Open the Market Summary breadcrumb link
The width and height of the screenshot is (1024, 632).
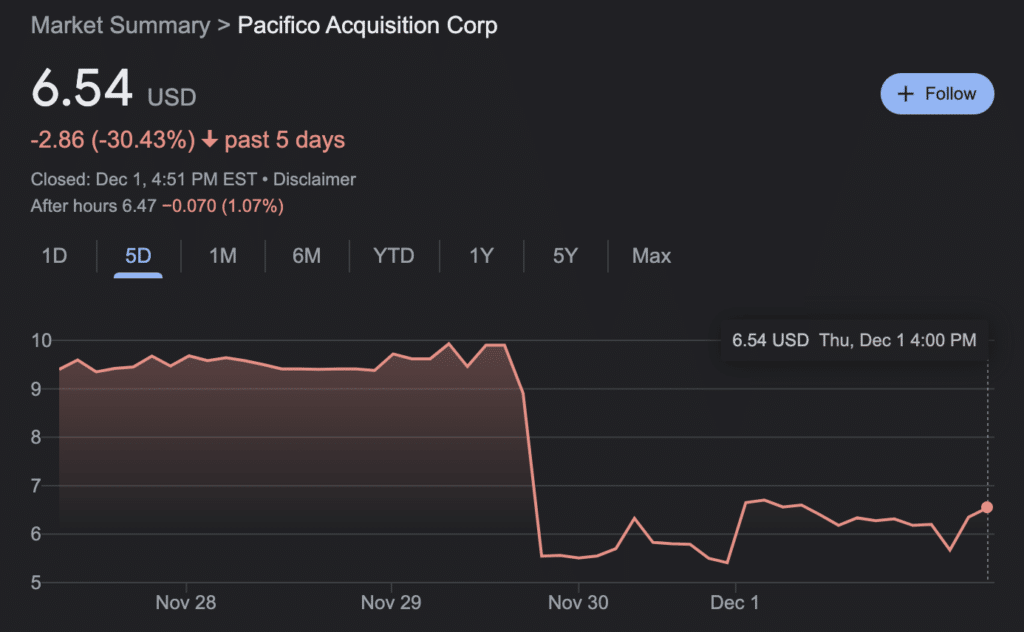[120, 25]
